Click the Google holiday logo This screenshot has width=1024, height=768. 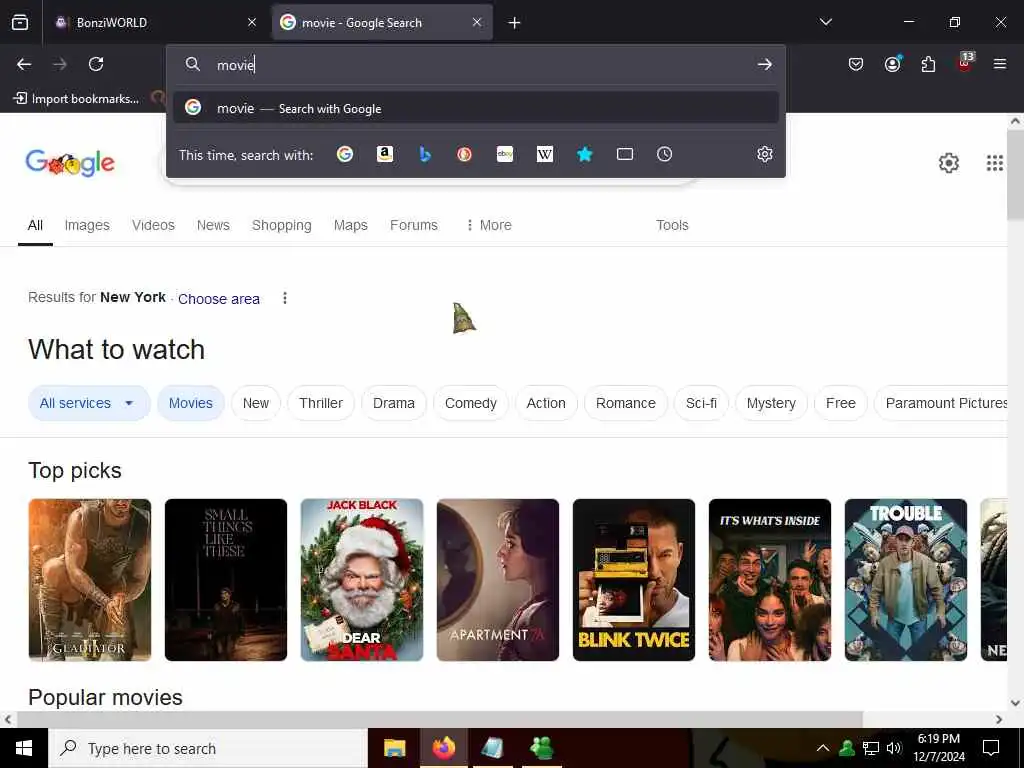pos(70,163)
